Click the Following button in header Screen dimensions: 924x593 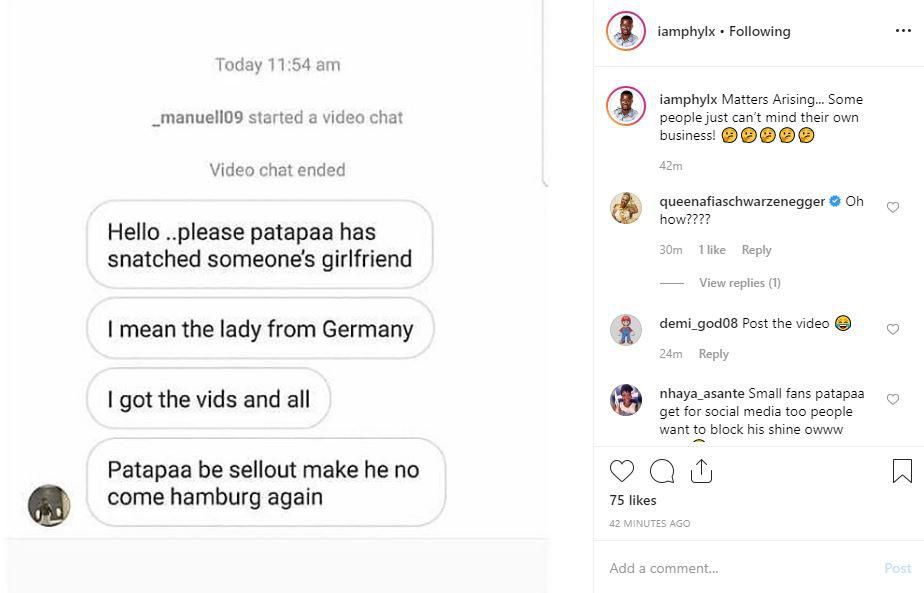(759, 31)
